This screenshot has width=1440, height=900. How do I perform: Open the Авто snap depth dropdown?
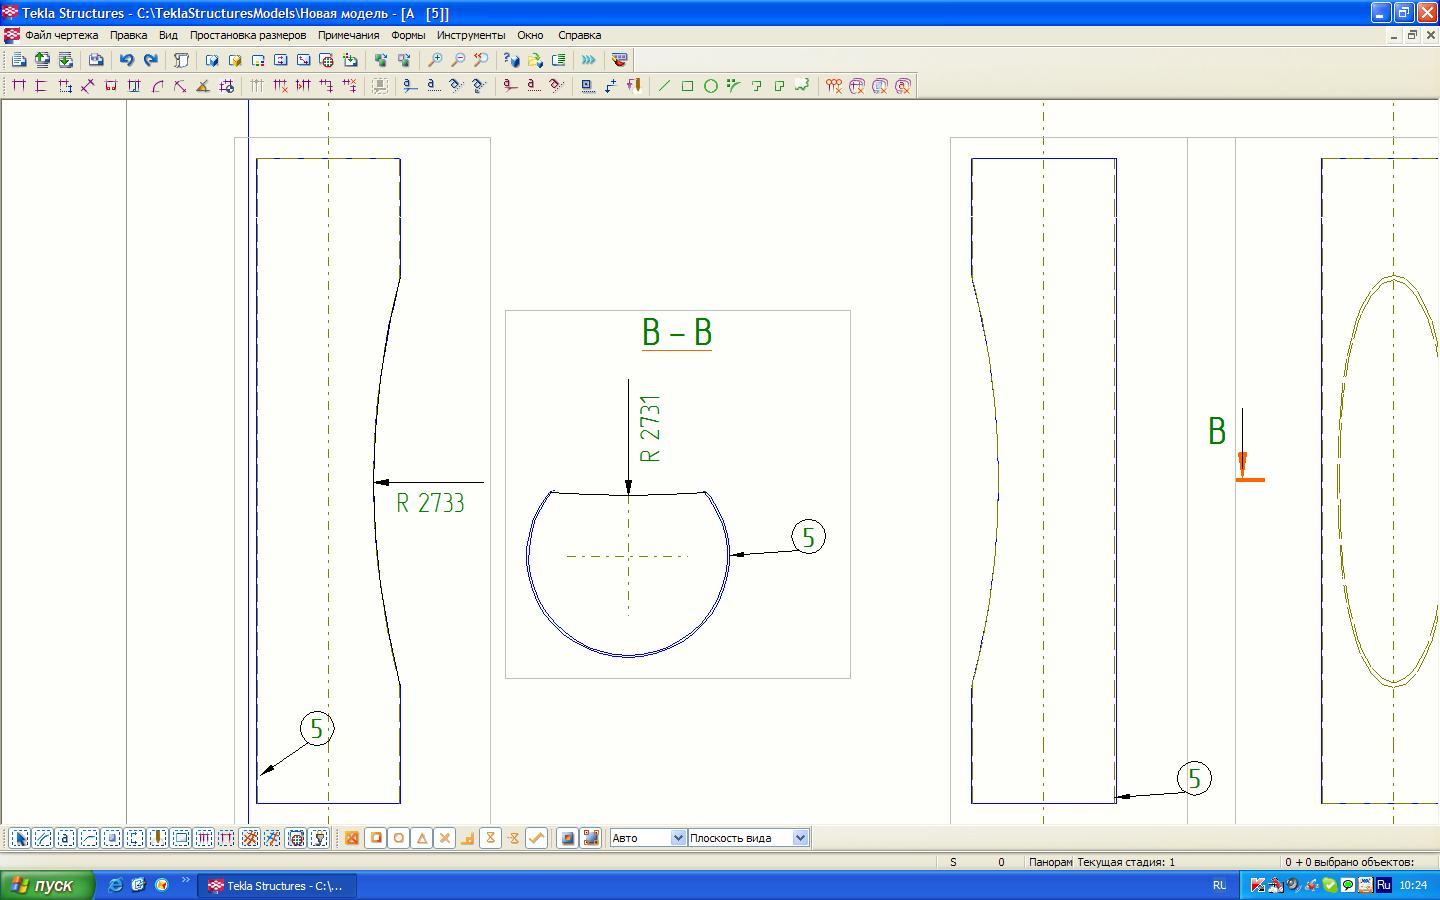(677, 838)
